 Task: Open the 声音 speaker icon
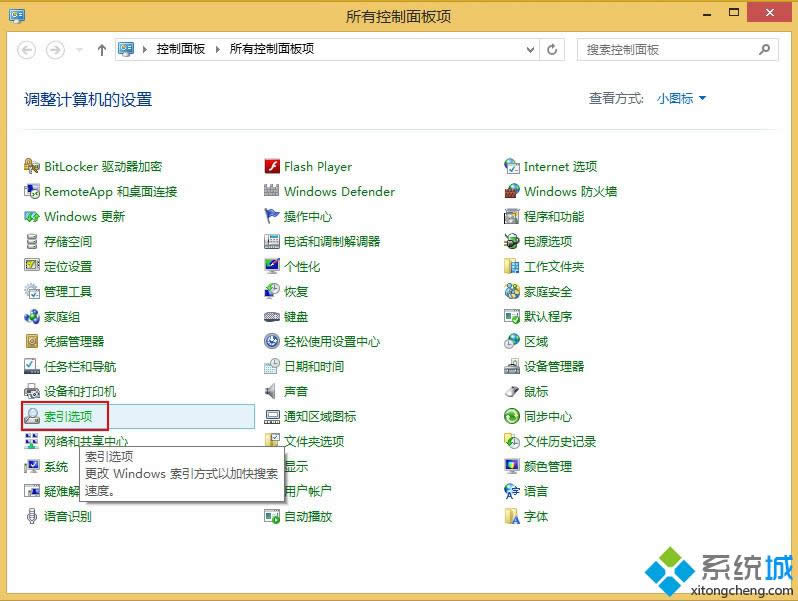pyautogui.click(x=272, y=391)
